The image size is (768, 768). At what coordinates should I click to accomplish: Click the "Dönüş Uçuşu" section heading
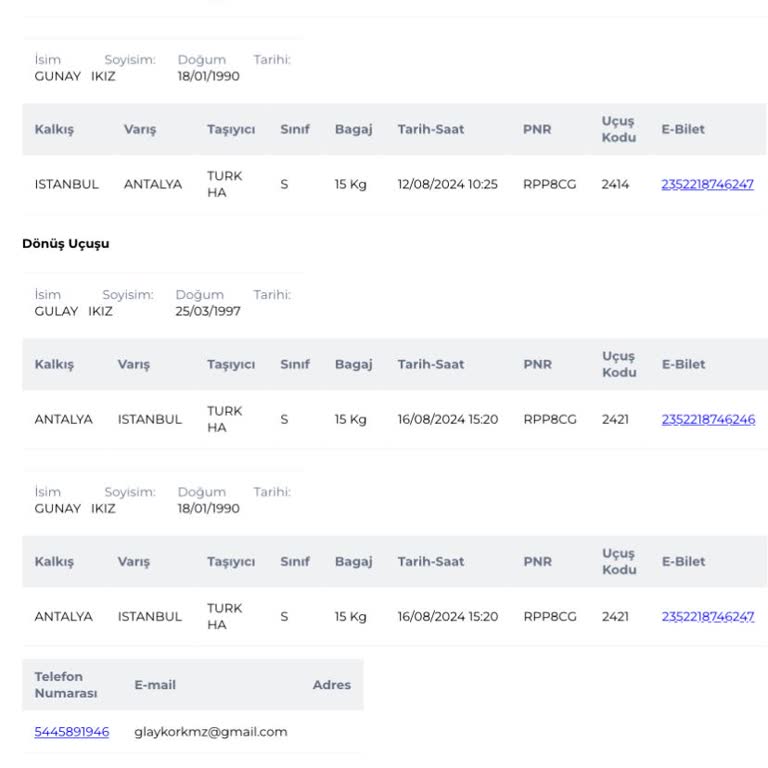66,243
